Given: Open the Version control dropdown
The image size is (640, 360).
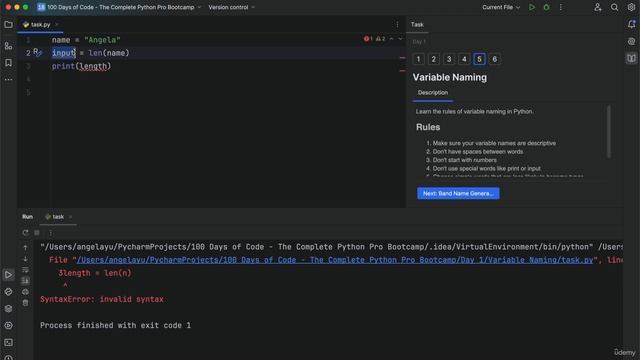Looking at the screenshot, I should 231,7.
